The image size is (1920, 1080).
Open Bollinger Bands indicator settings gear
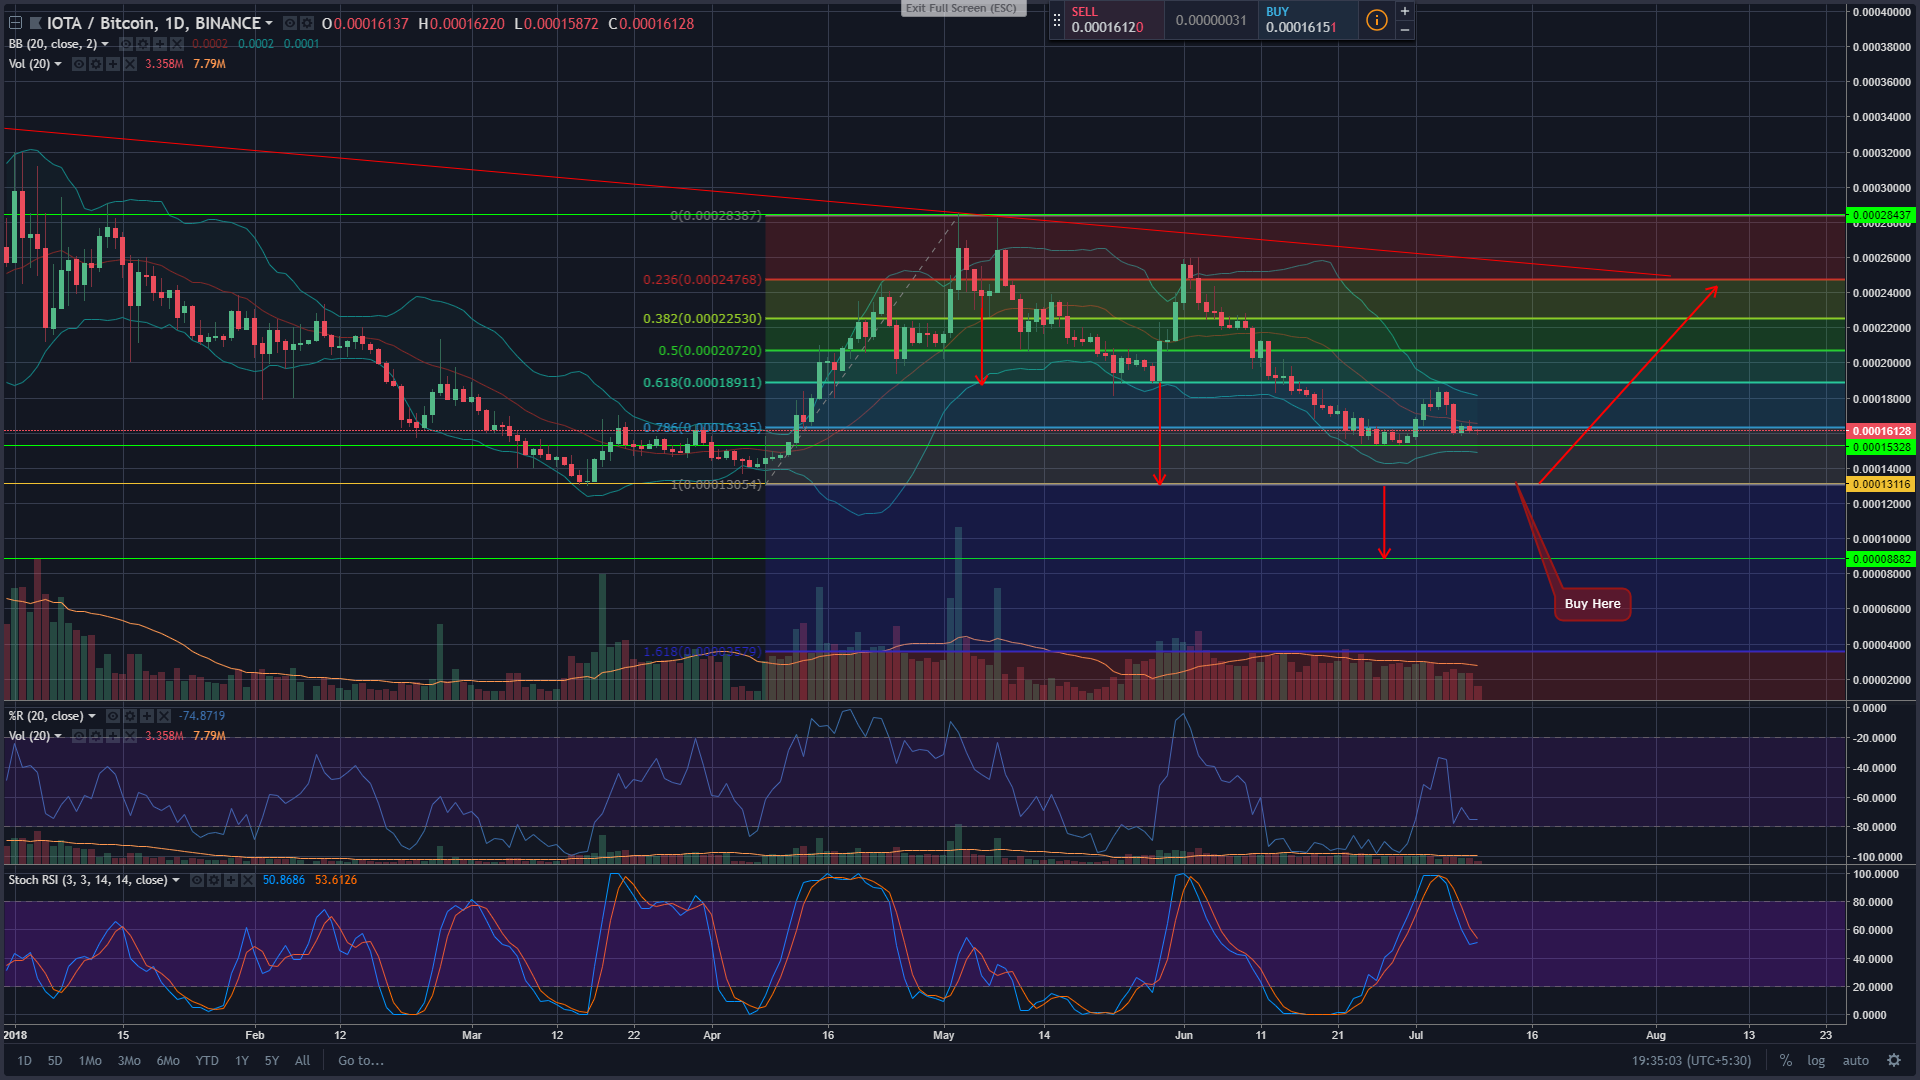pos(143,44)
